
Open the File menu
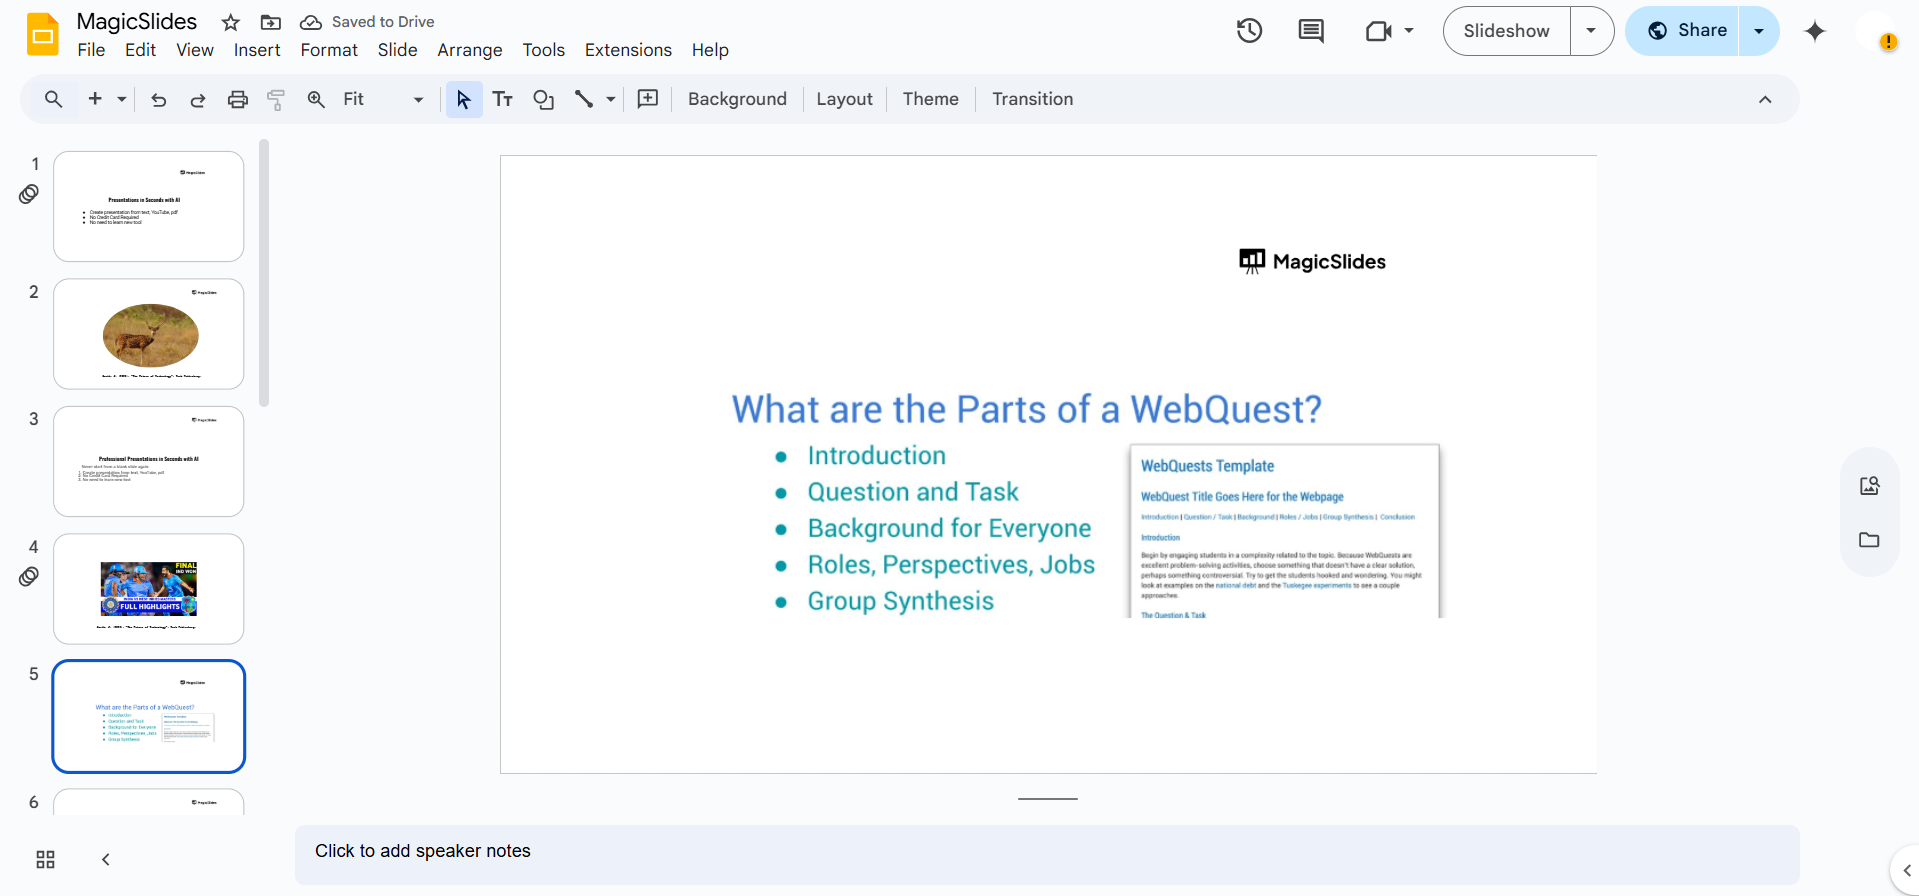[91, 50]
